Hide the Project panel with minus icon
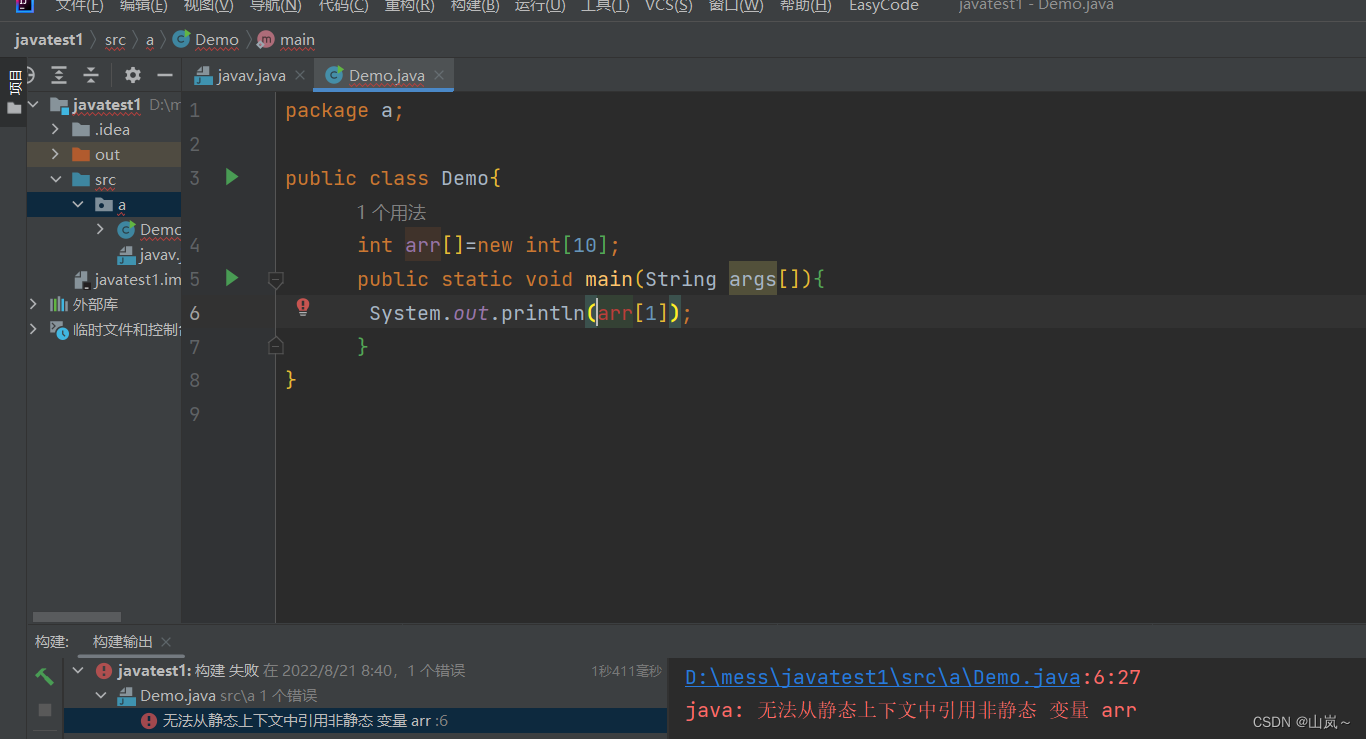Screen dimensions: 1366x739 point(165,75)
